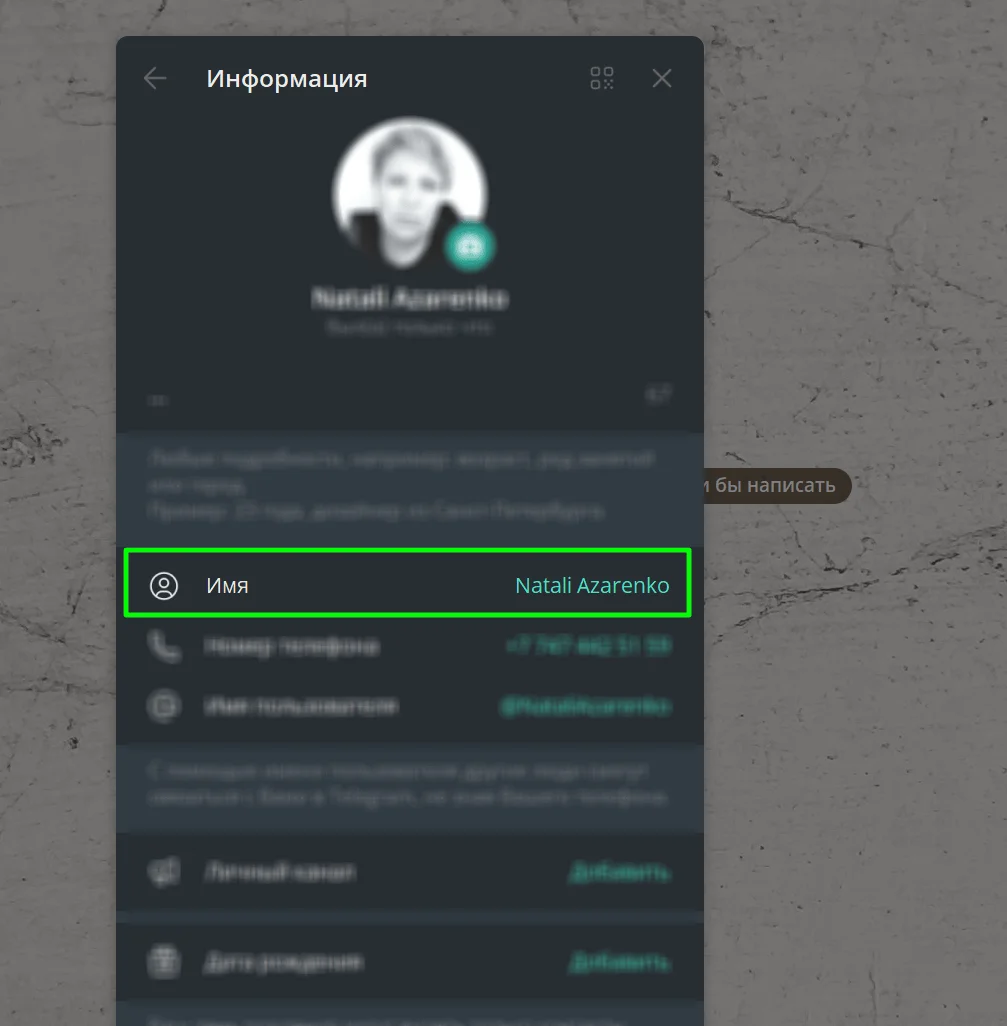Image resolution: width=1007 pixels, height=1026 pixels.
Task: Click the username value link
Action: pos(586,707)
